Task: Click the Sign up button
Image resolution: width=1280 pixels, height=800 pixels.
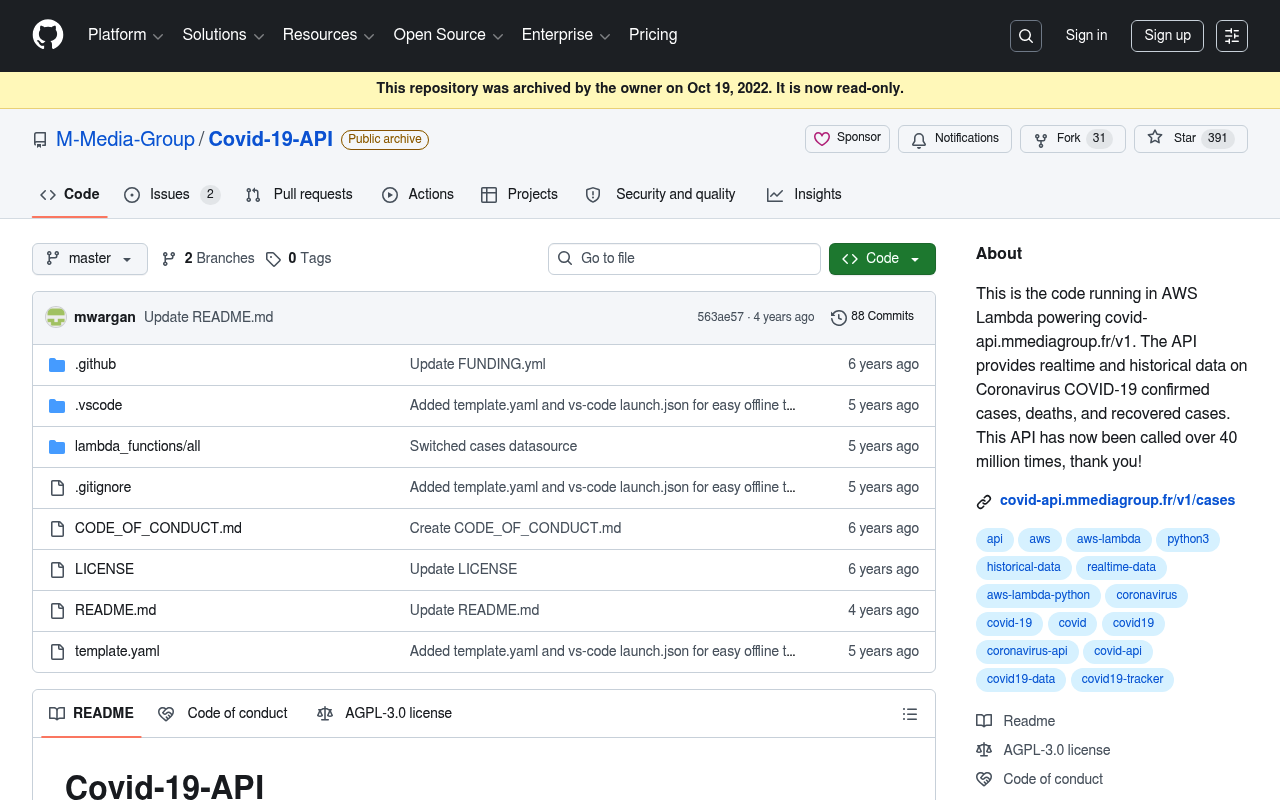Action: coord(1167,36)
